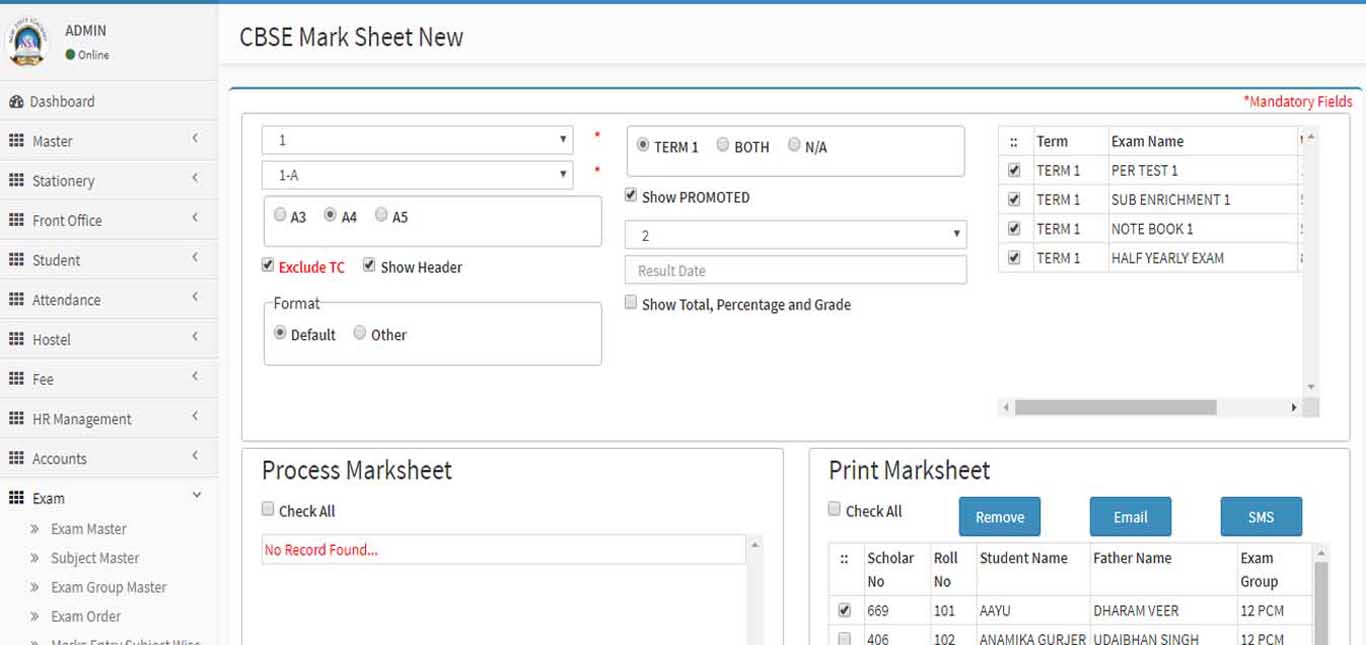Go to Exam Order submenu item
The width and height of the screenshot is (1366, 645).
point(86,616)
